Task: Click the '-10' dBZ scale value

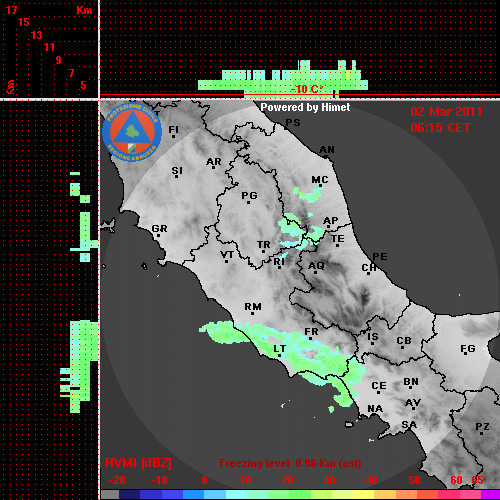Action: point(159,480)
